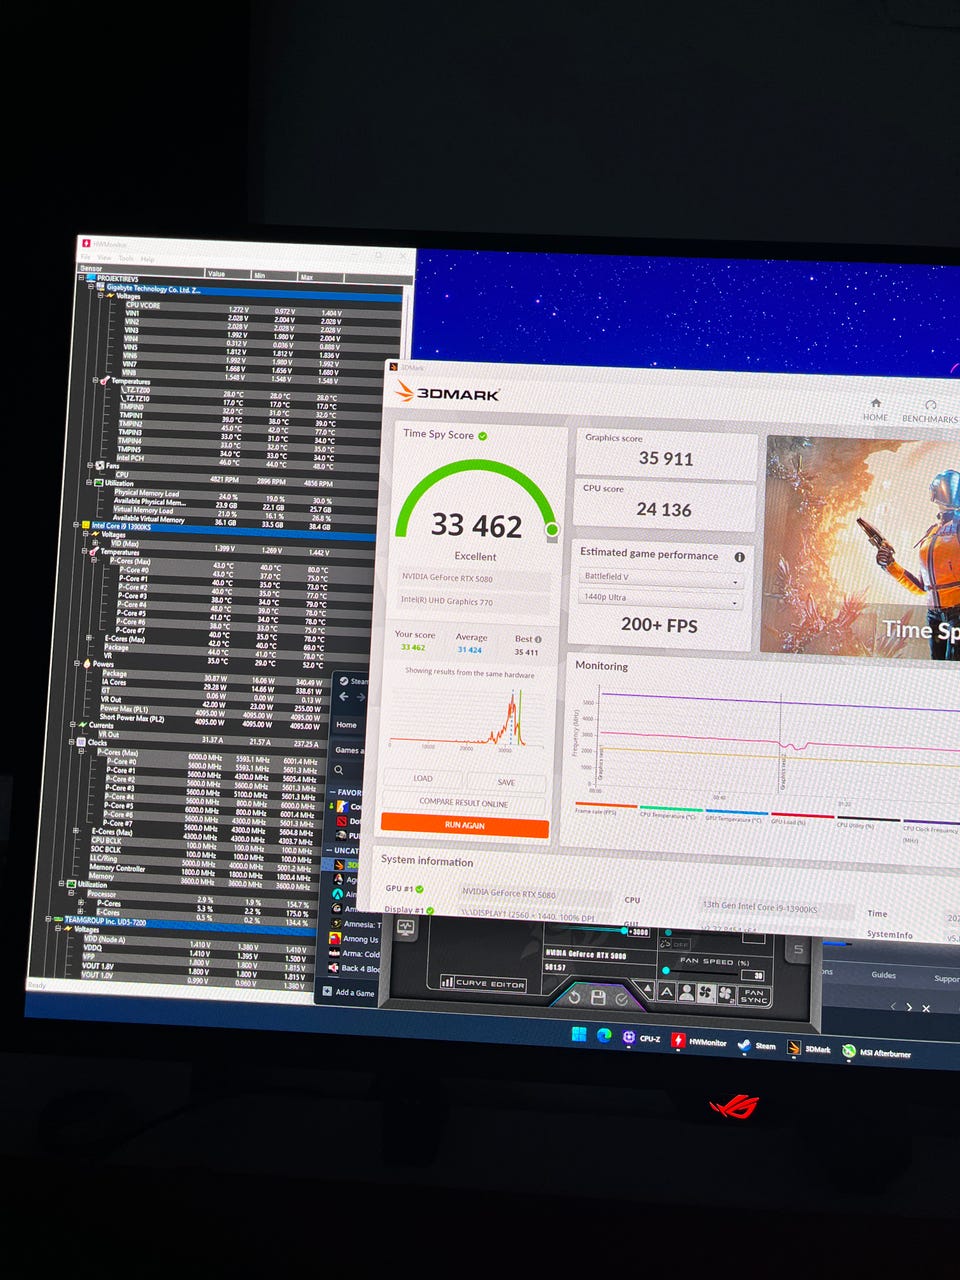Go to 3DMark Home
960x1280 pixels.
click(x=875, y=409)
